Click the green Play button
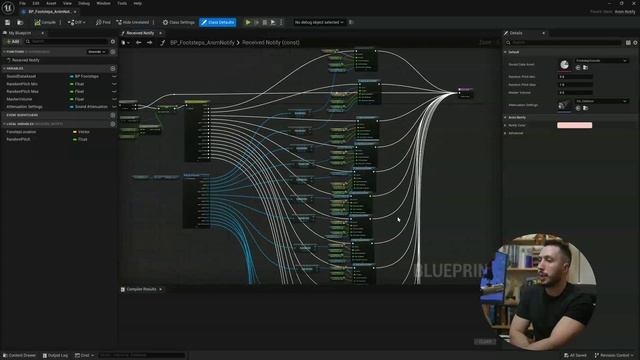This screenshot has height=360, width=640. pos(248,22)
